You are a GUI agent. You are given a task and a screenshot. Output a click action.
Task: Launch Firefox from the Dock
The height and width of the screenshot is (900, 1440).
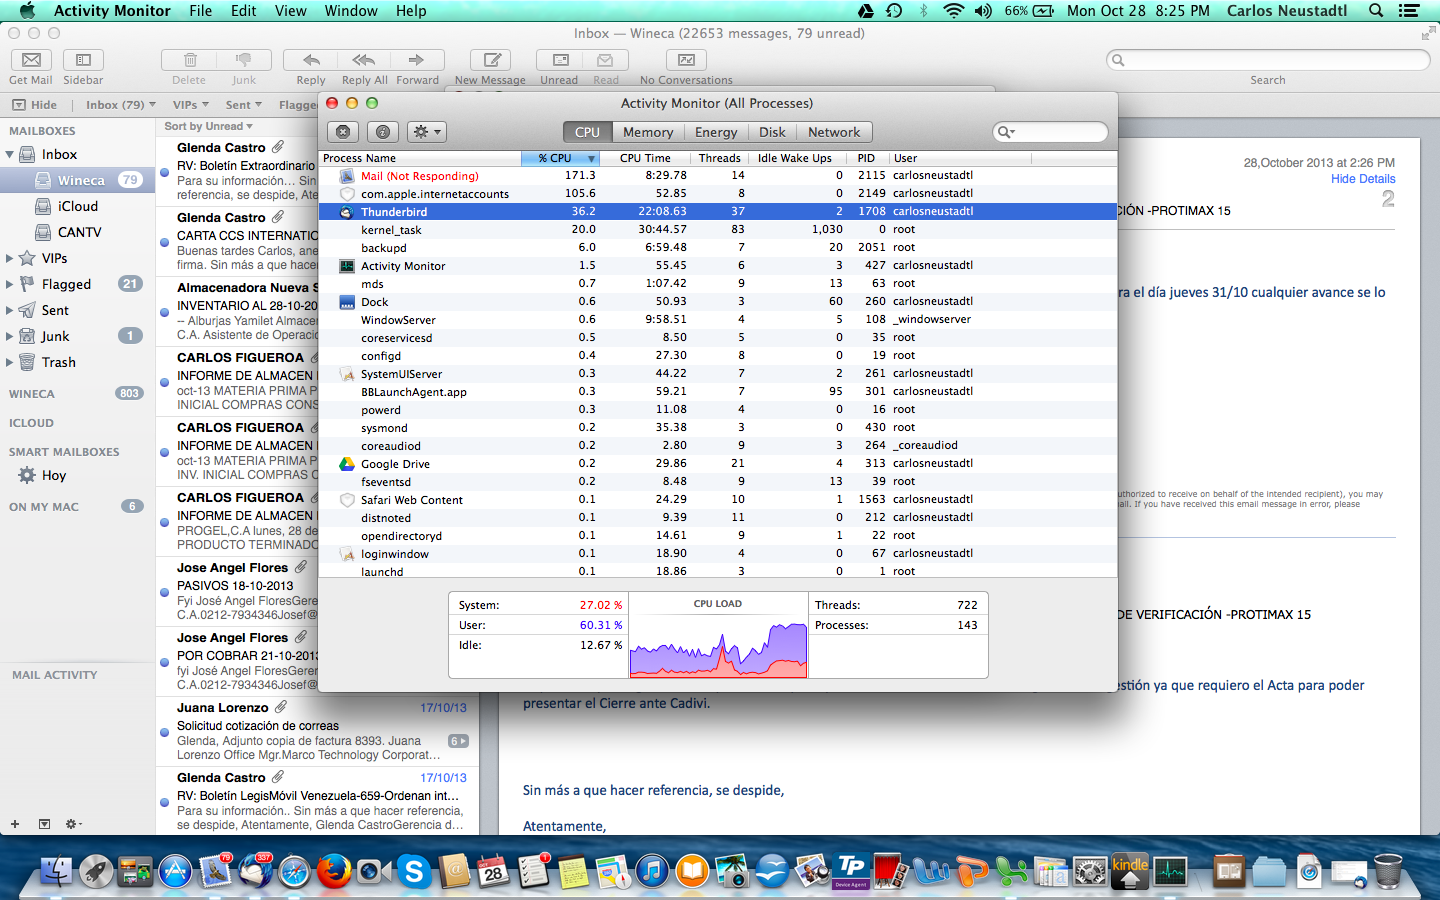334,871
